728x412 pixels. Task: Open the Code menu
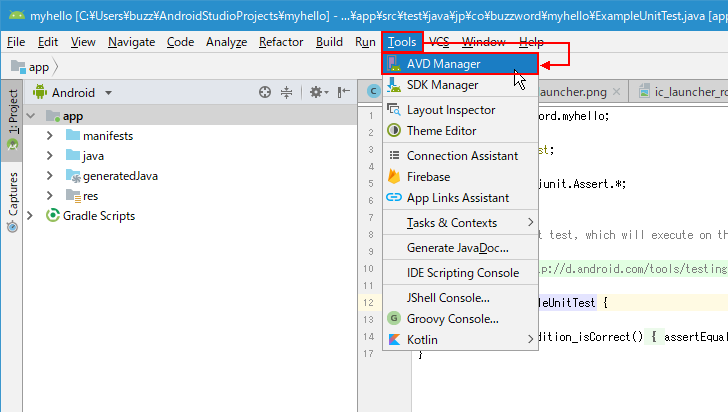180,42
